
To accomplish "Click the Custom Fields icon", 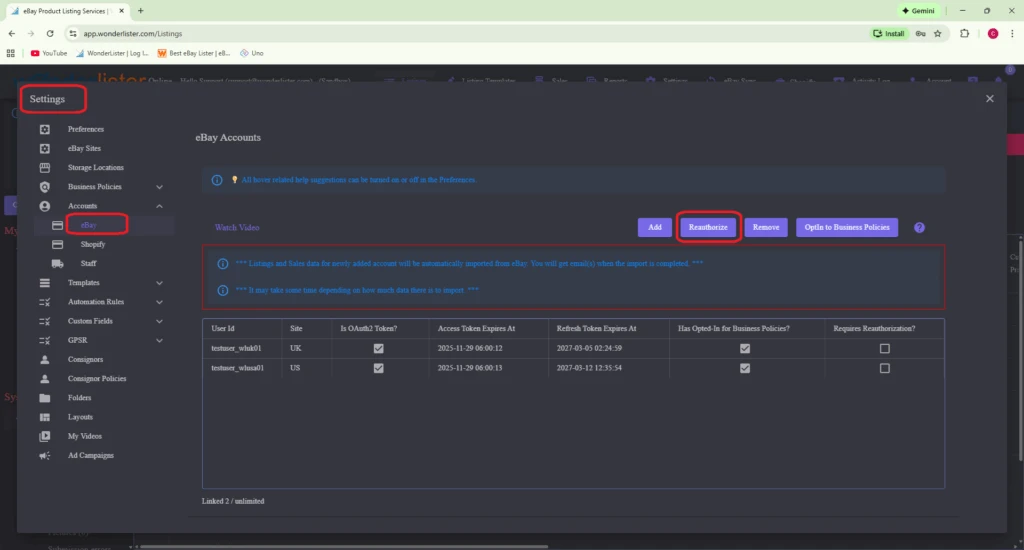I will 44,321.
